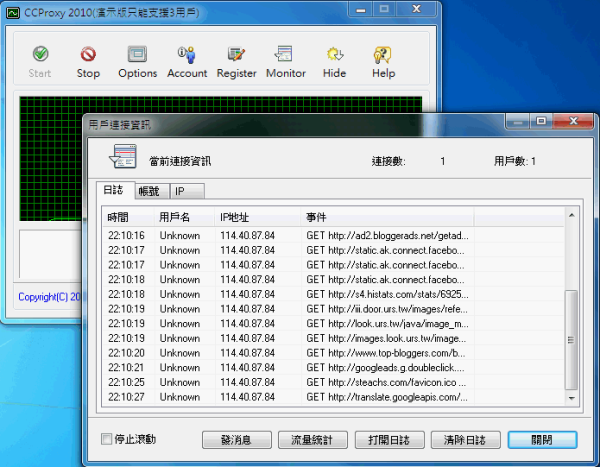Screen dimensions: 600x467
Task: Switch to the 日誌 tab
Action: (114, 190)
